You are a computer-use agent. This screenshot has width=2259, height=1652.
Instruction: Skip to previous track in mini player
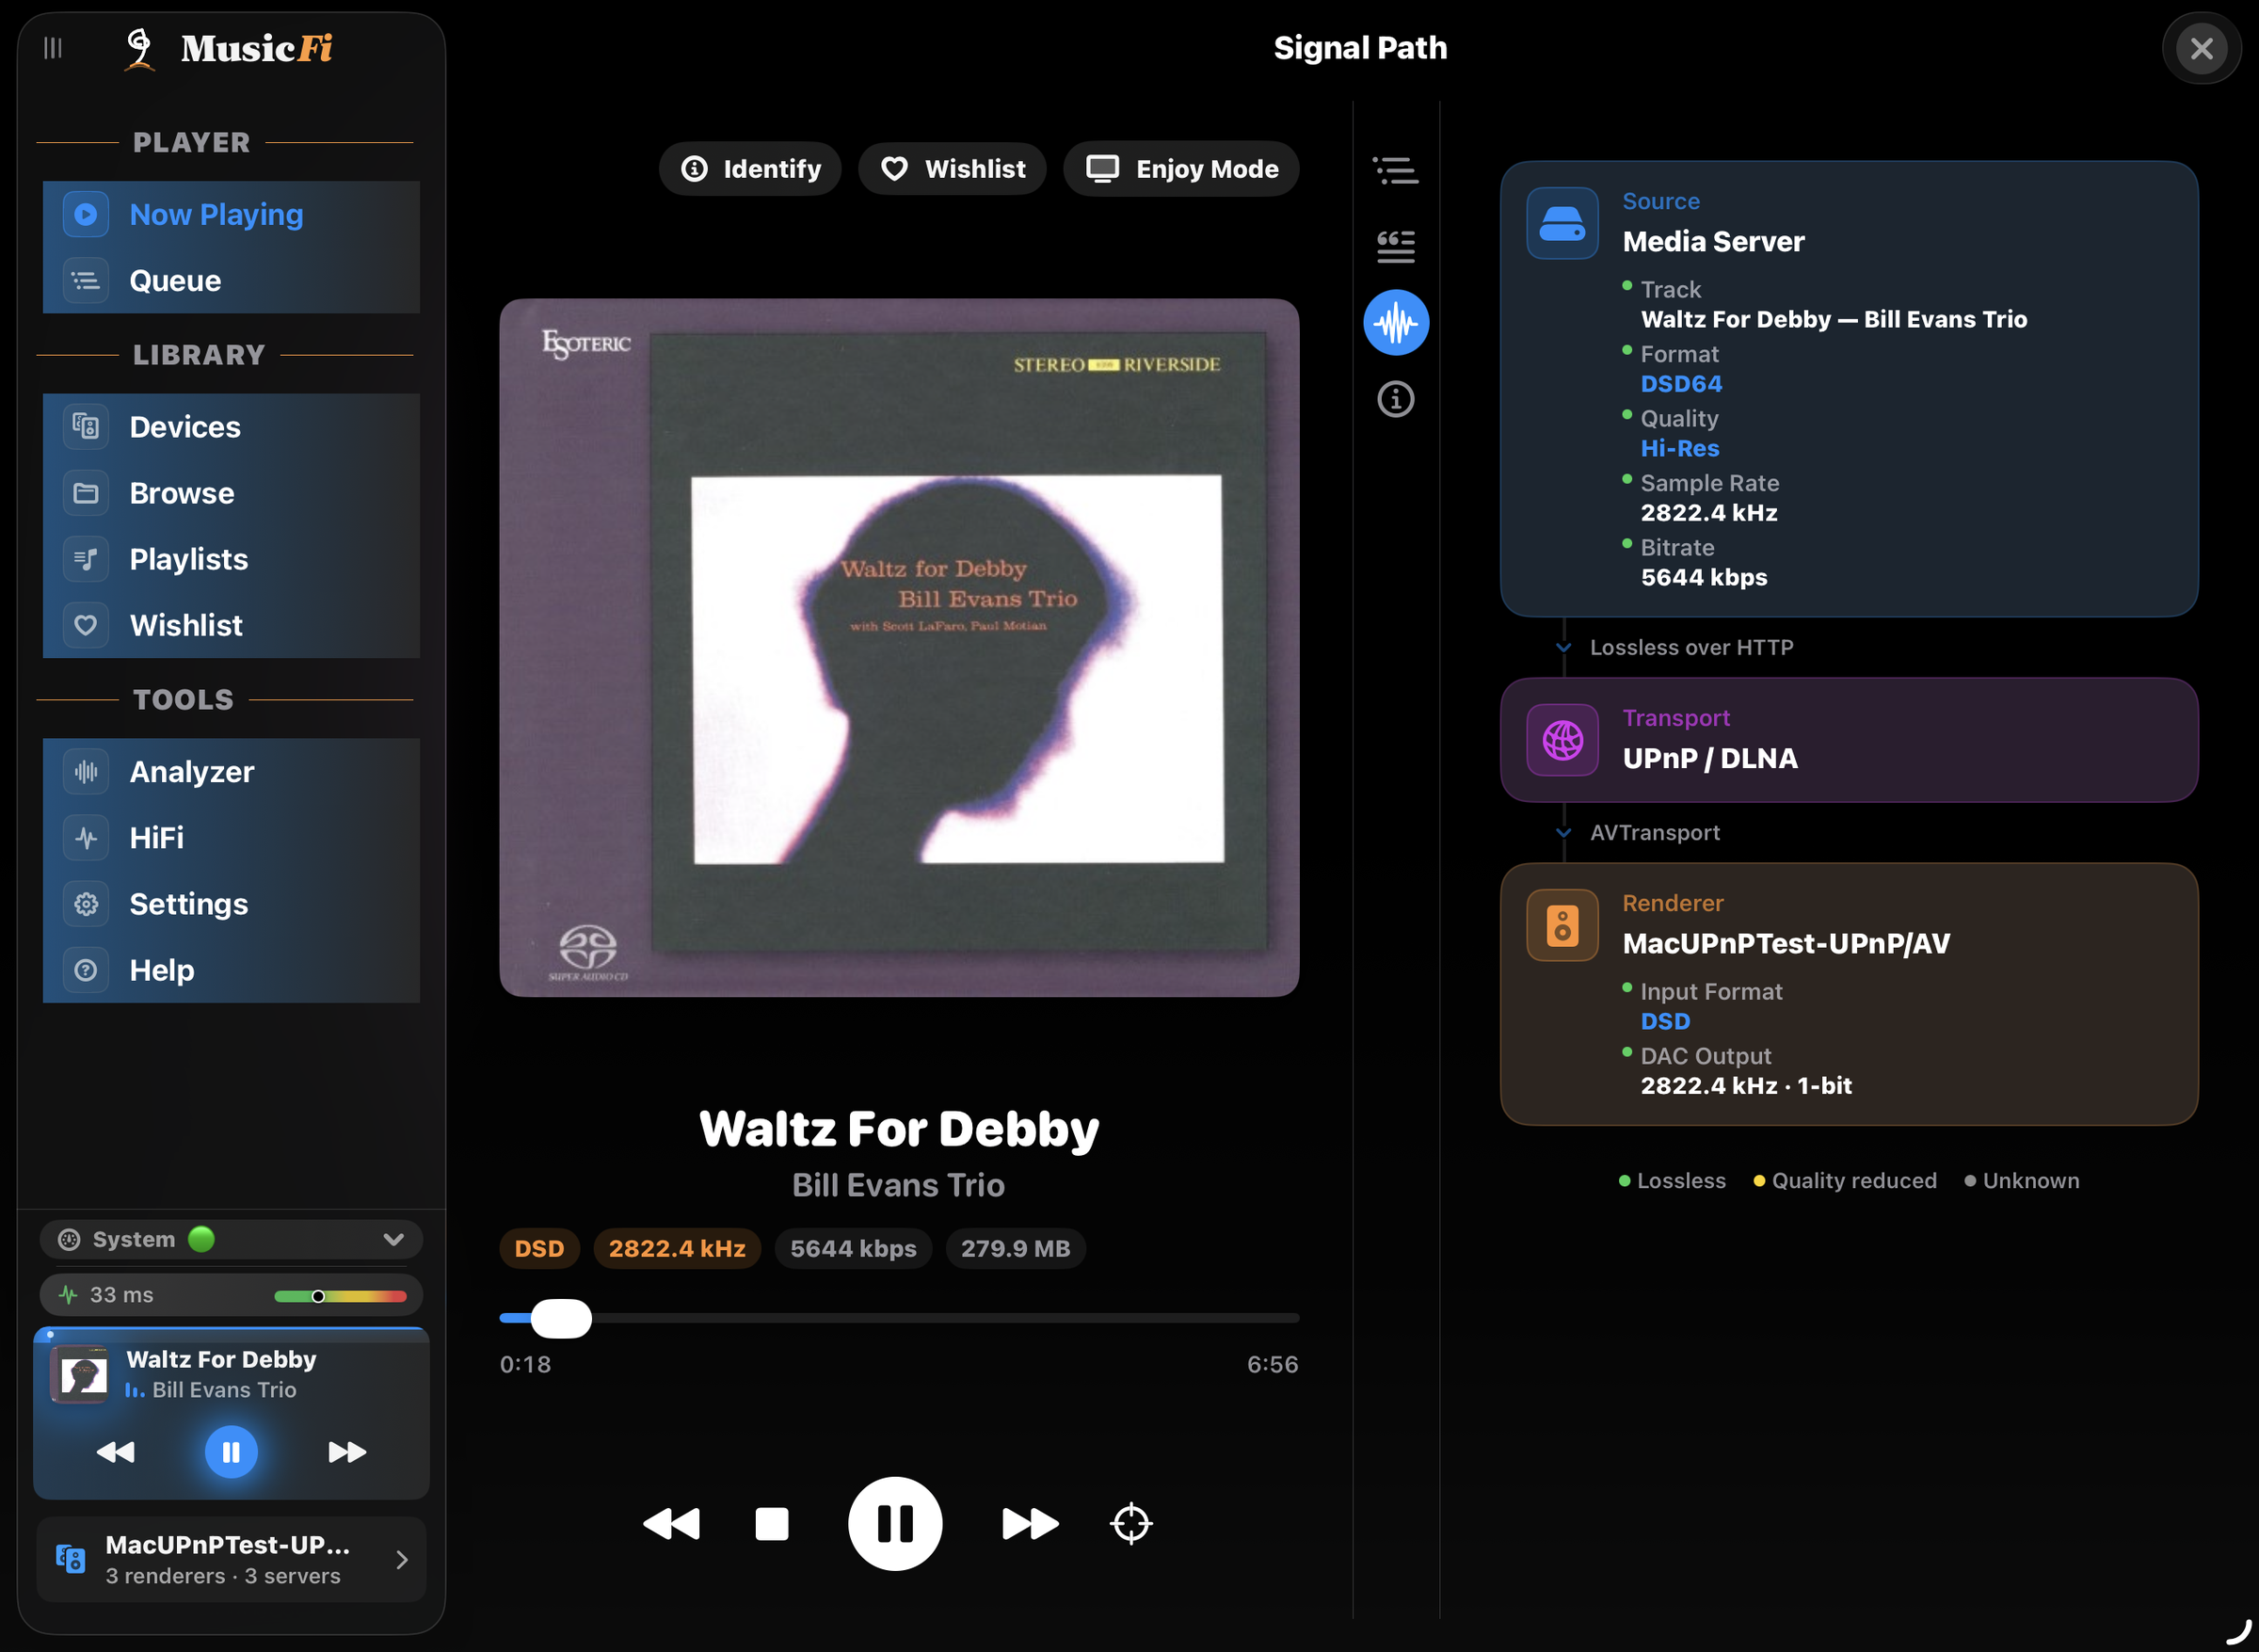(x=115, y=1452)
